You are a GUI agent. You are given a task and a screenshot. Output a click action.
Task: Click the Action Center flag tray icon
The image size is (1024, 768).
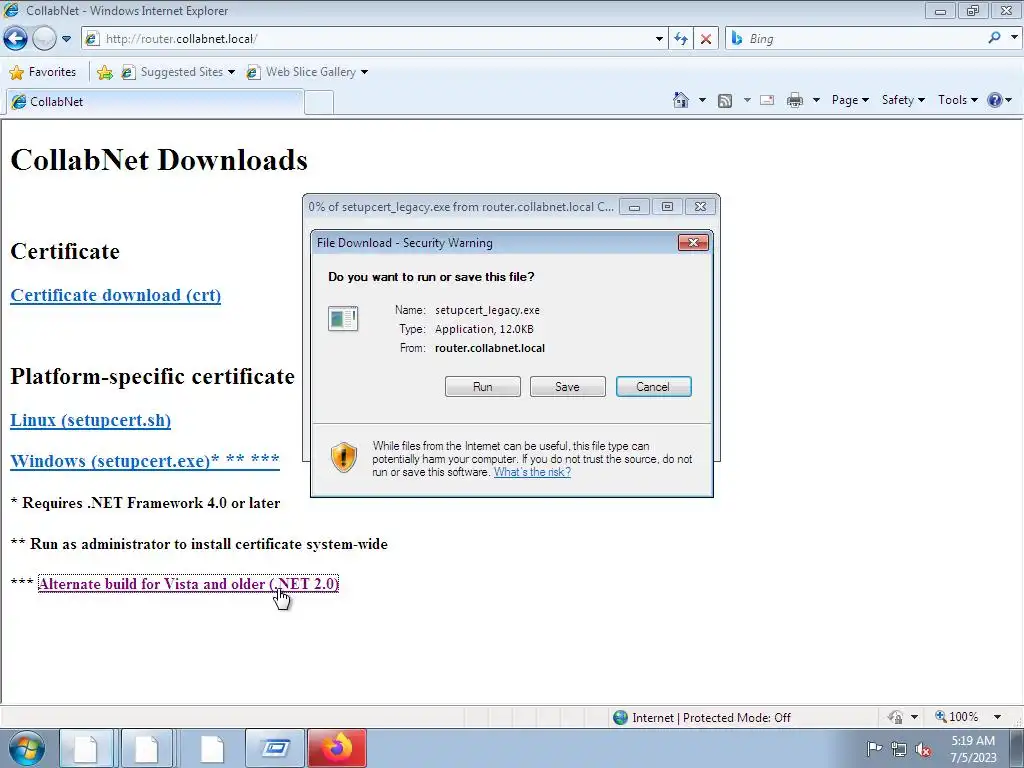tap(874, 748)
